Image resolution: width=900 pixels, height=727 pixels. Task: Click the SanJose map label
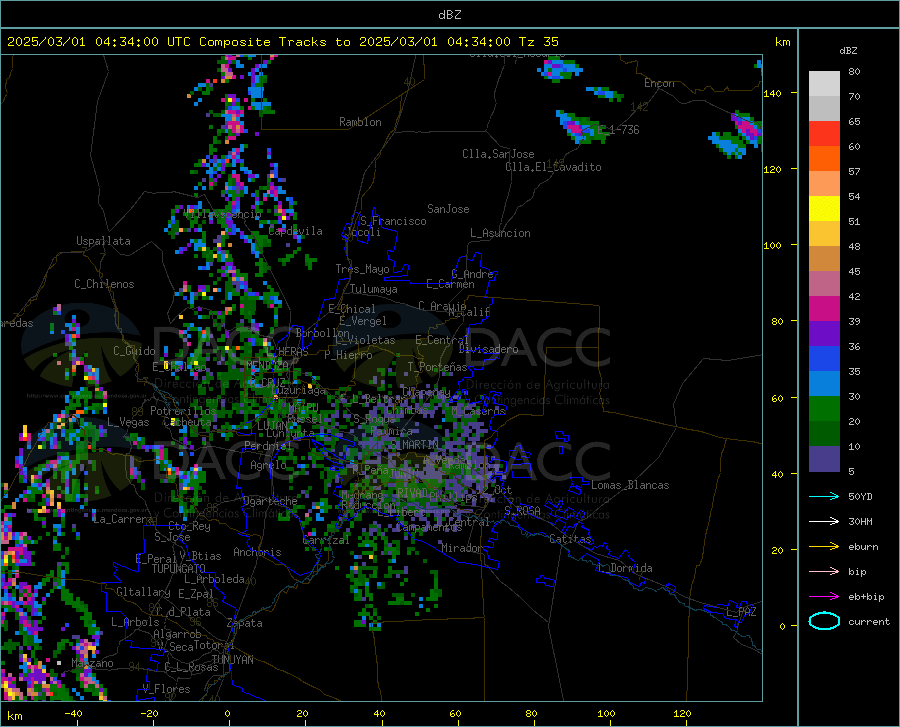click(x=448, y=209)
